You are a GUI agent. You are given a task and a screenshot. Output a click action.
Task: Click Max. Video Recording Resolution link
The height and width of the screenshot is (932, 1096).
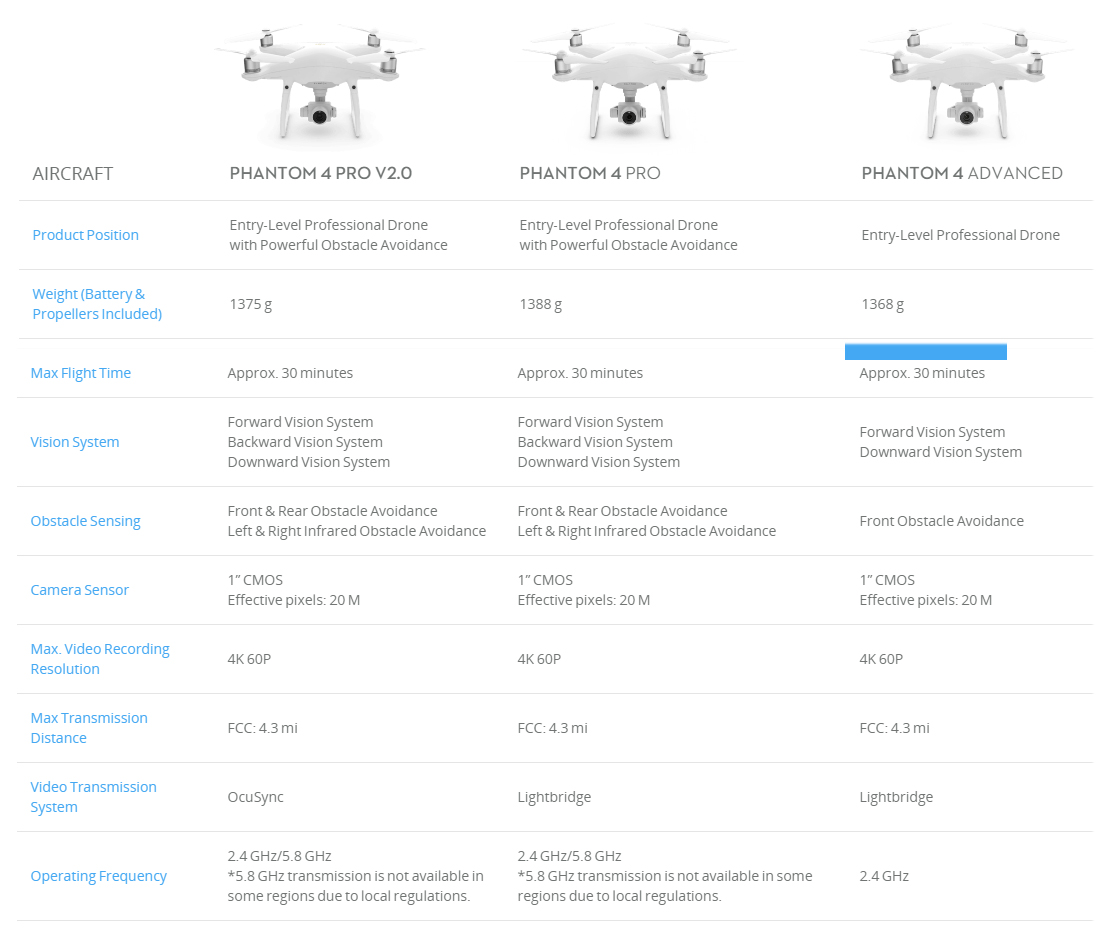pos(100,659)
